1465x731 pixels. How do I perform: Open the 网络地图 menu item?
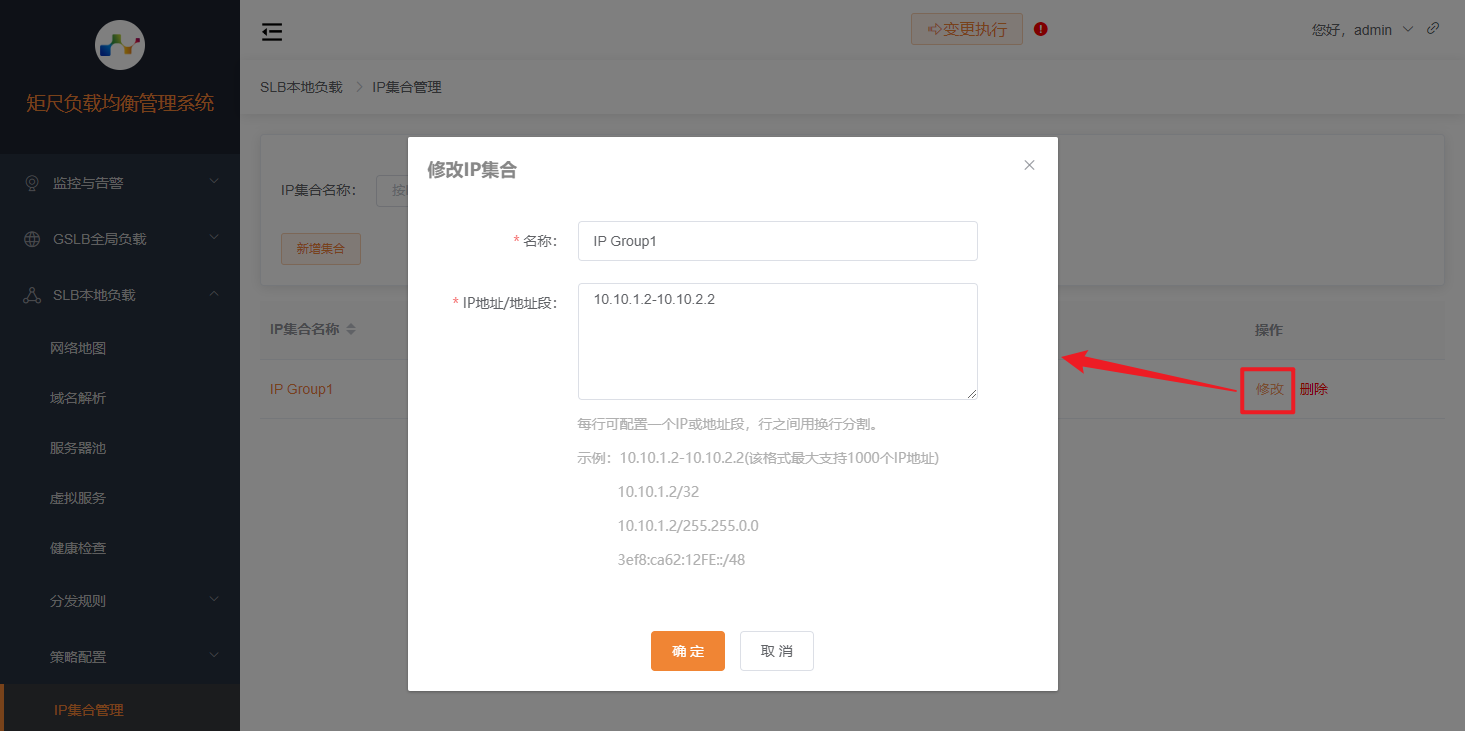tap(76, 347)
